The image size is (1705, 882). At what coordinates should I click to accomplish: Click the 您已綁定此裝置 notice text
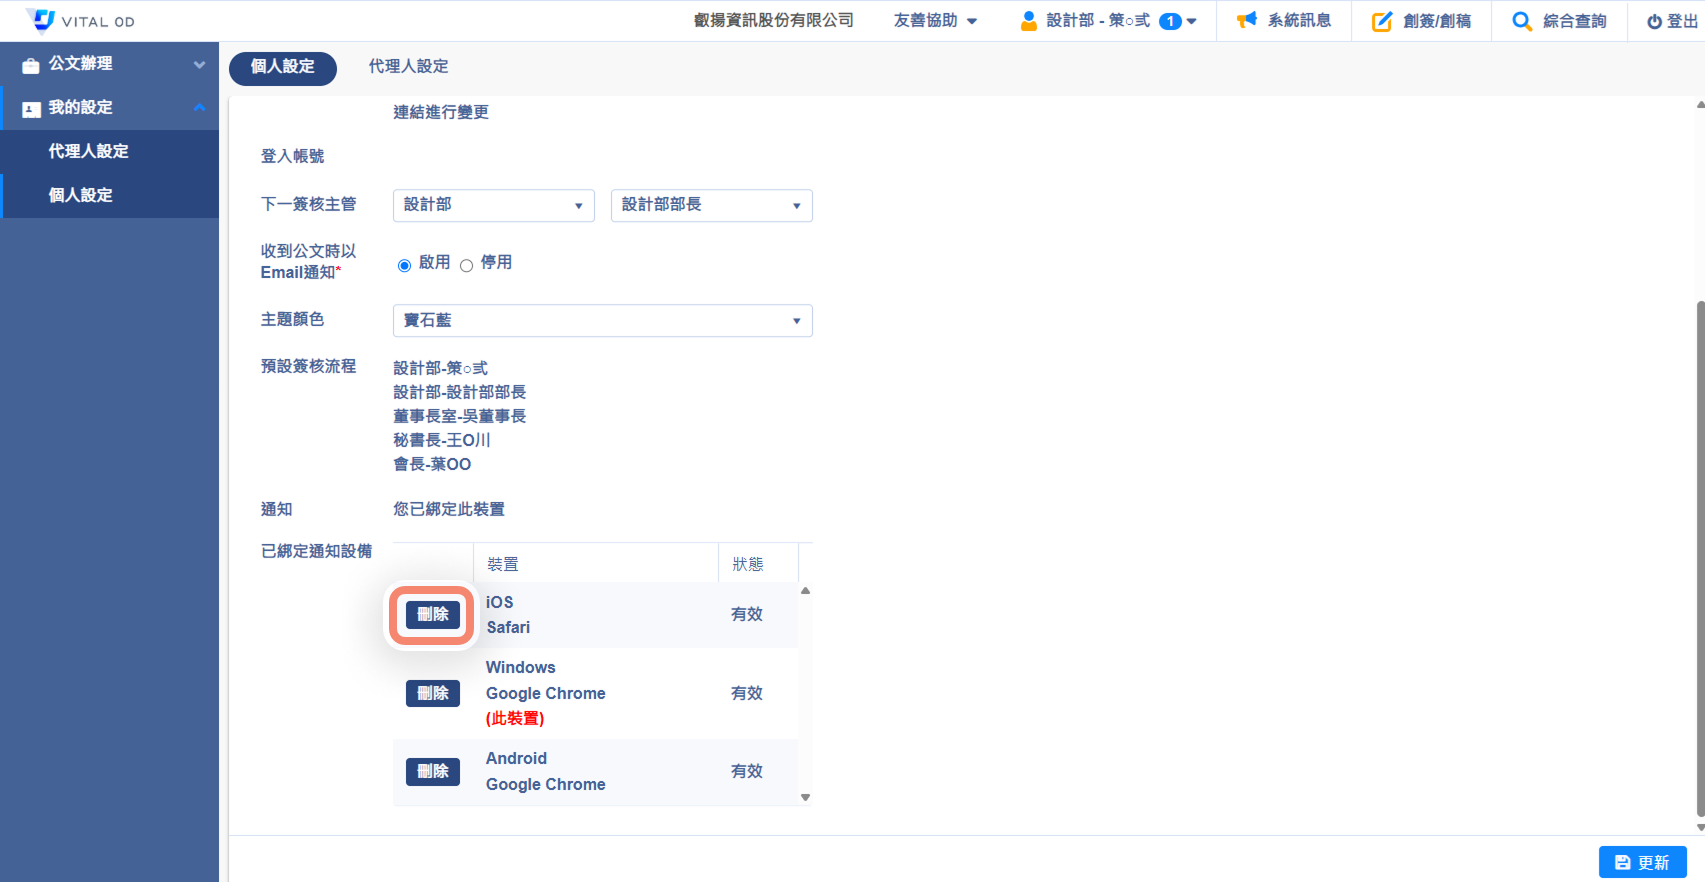pos(449,509)
